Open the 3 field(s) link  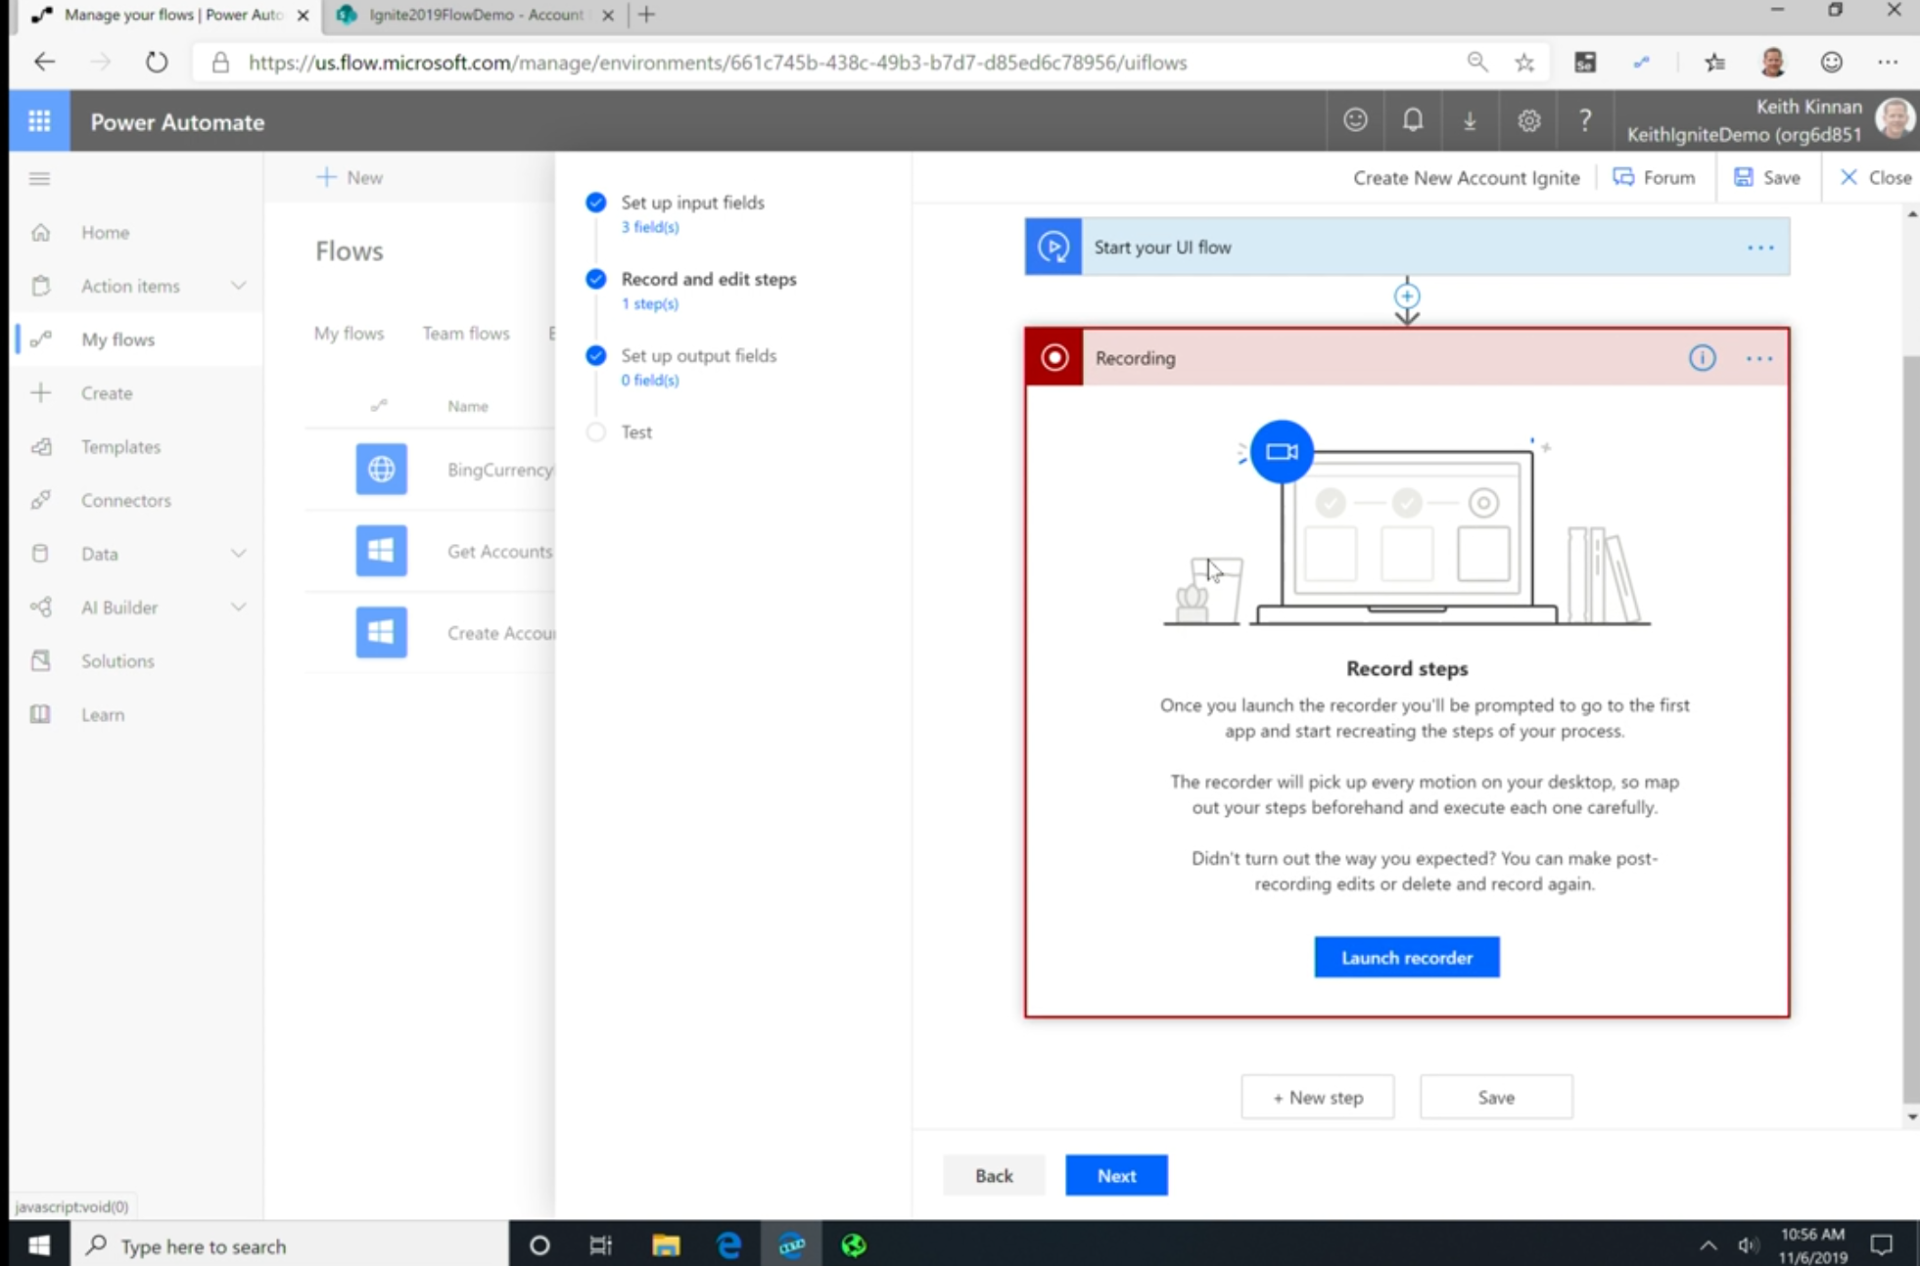click(650, 227)
